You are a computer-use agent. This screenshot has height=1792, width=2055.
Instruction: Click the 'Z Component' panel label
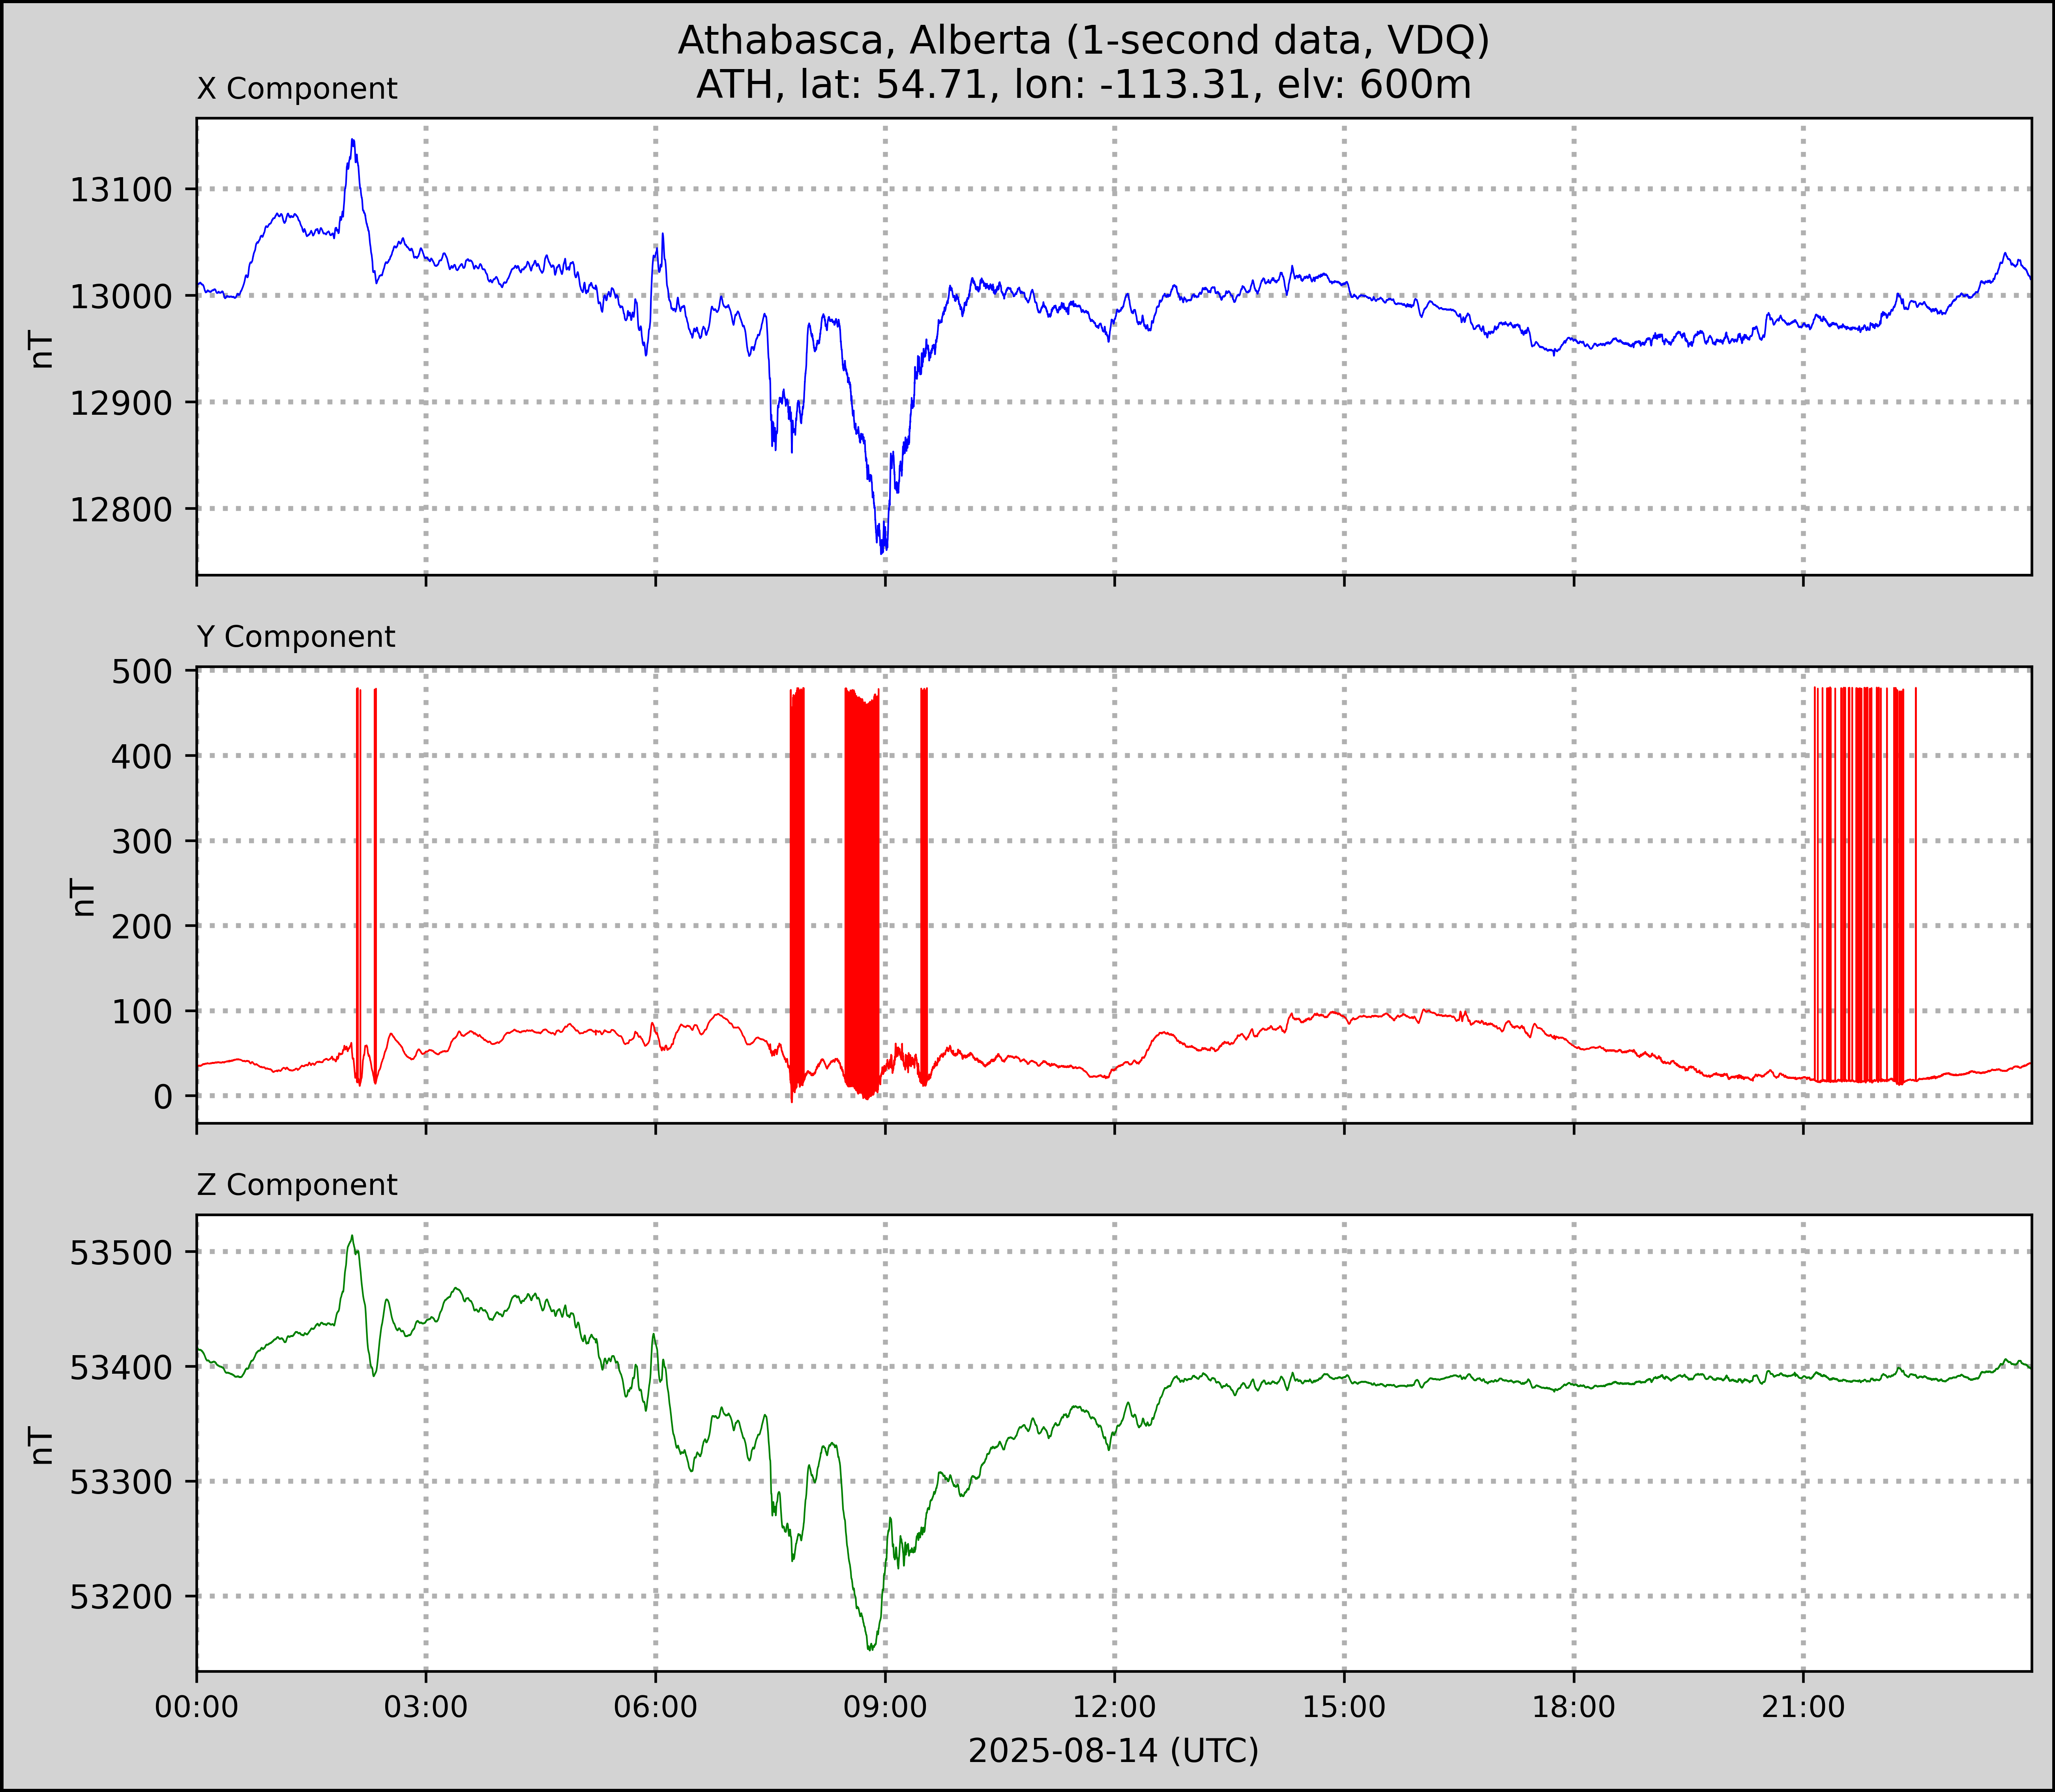pos(297,1185)
